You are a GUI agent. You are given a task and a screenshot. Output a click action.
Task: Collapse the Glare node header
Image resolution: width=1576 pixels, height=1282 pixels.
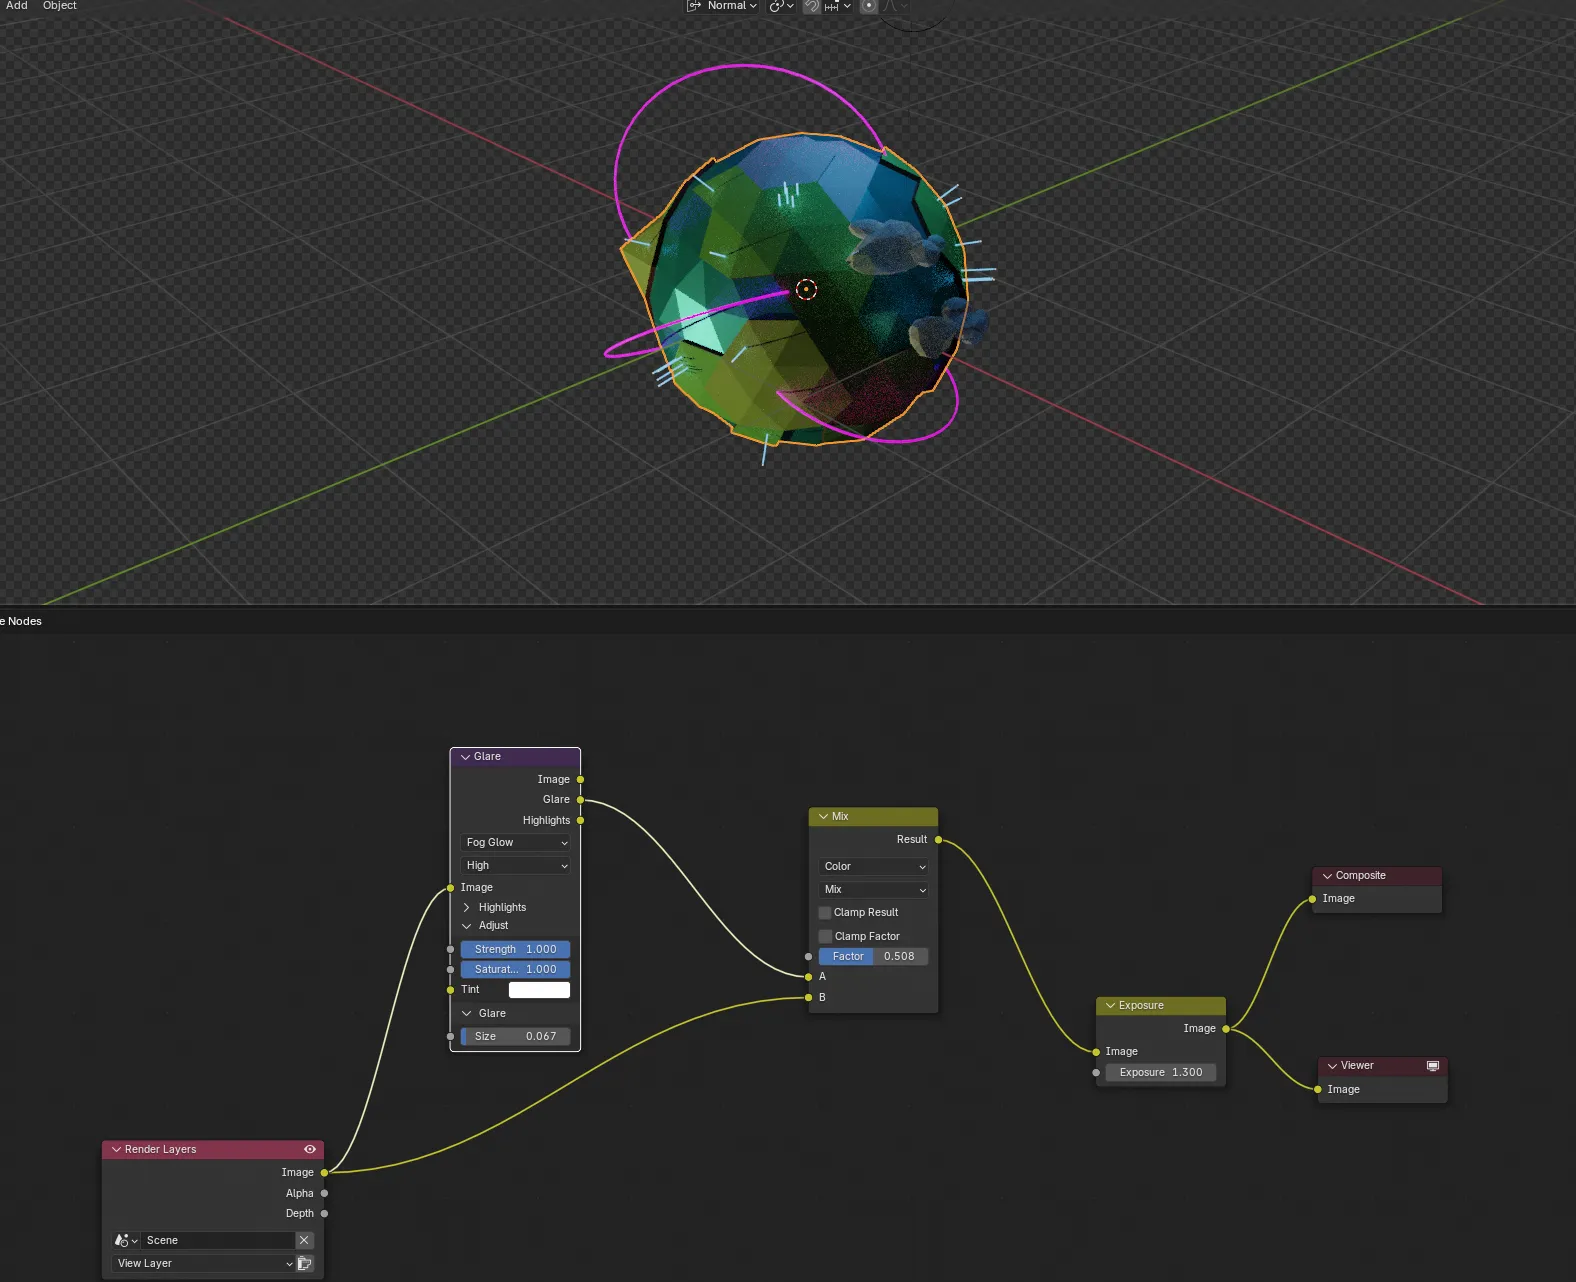click(465, 757)
